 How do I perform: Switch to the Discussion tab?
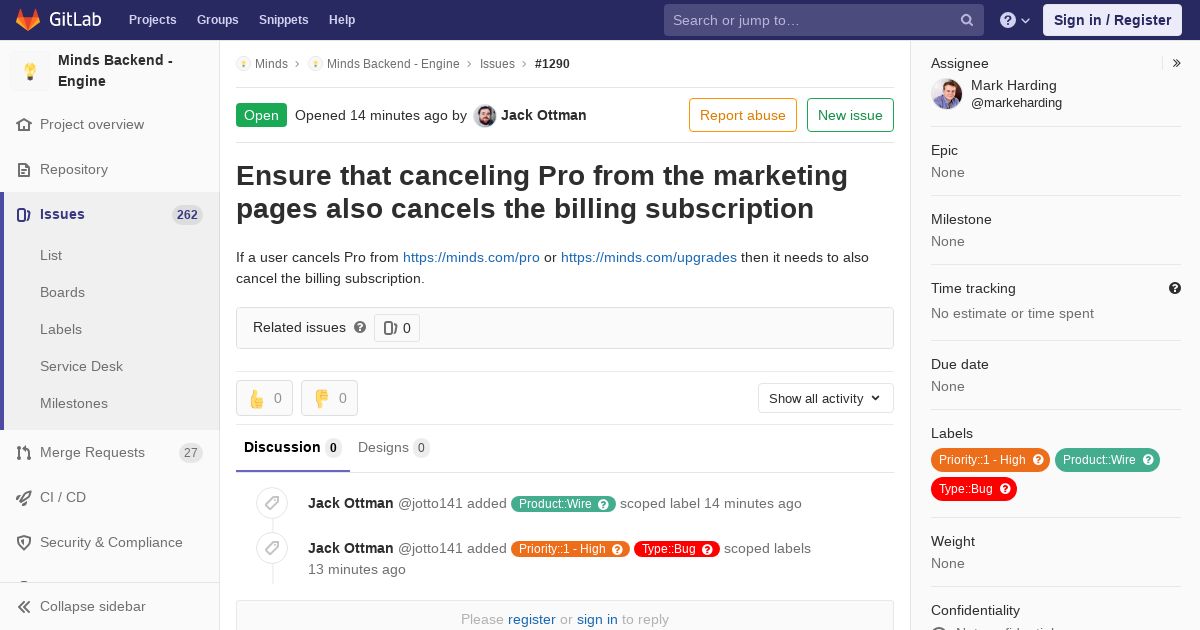tap(293, 448)
